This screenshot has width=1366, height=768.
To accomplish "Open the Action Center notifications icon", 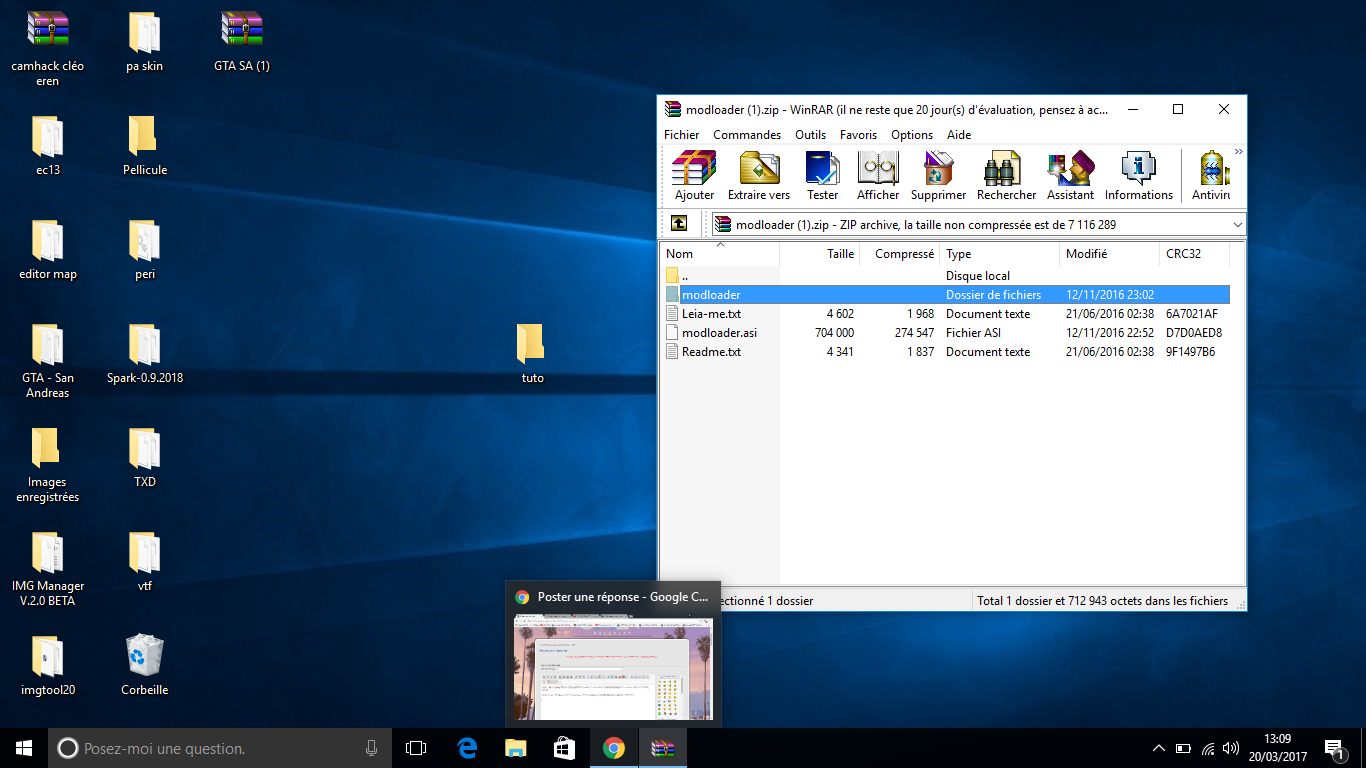I will coord(1333,748).
